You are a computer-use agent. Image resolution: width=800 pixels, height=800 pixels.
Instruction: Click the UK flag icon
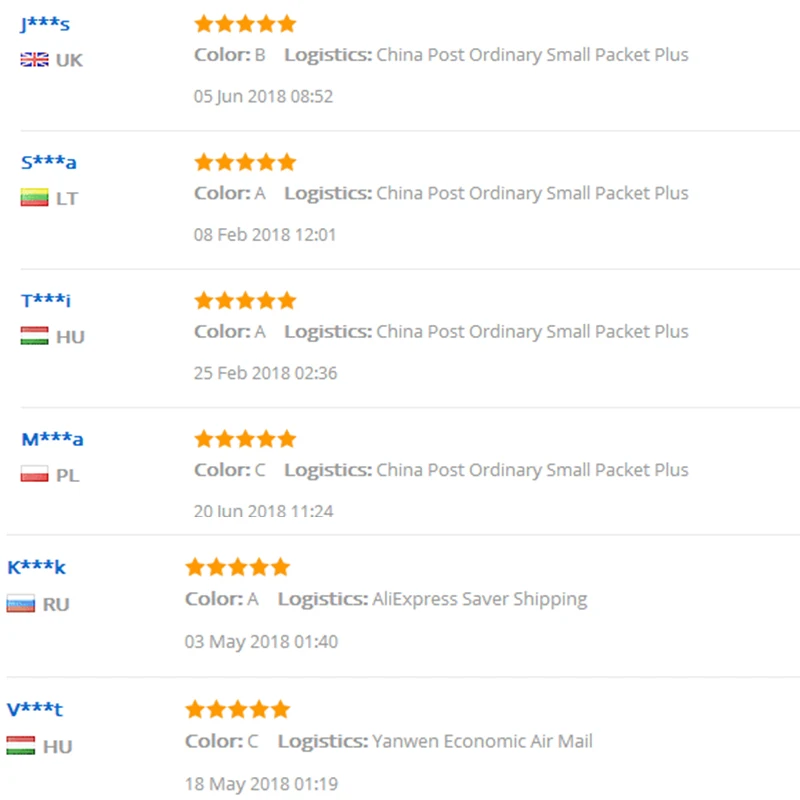click(34, 60)
